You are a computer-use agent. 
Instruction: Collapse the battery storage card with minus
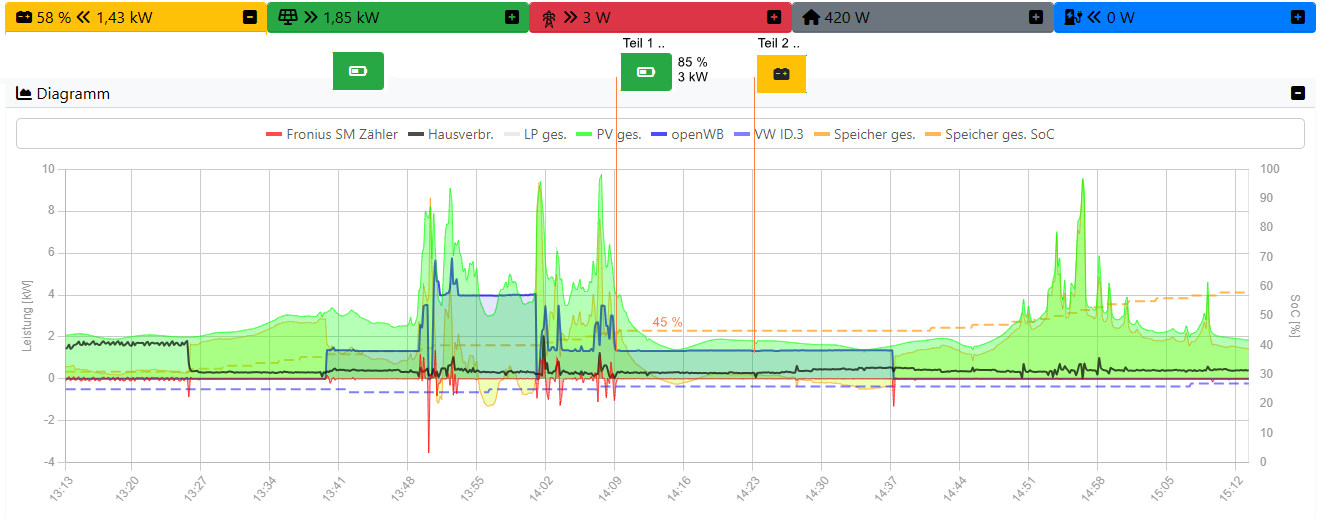click(x=249, y=17)
